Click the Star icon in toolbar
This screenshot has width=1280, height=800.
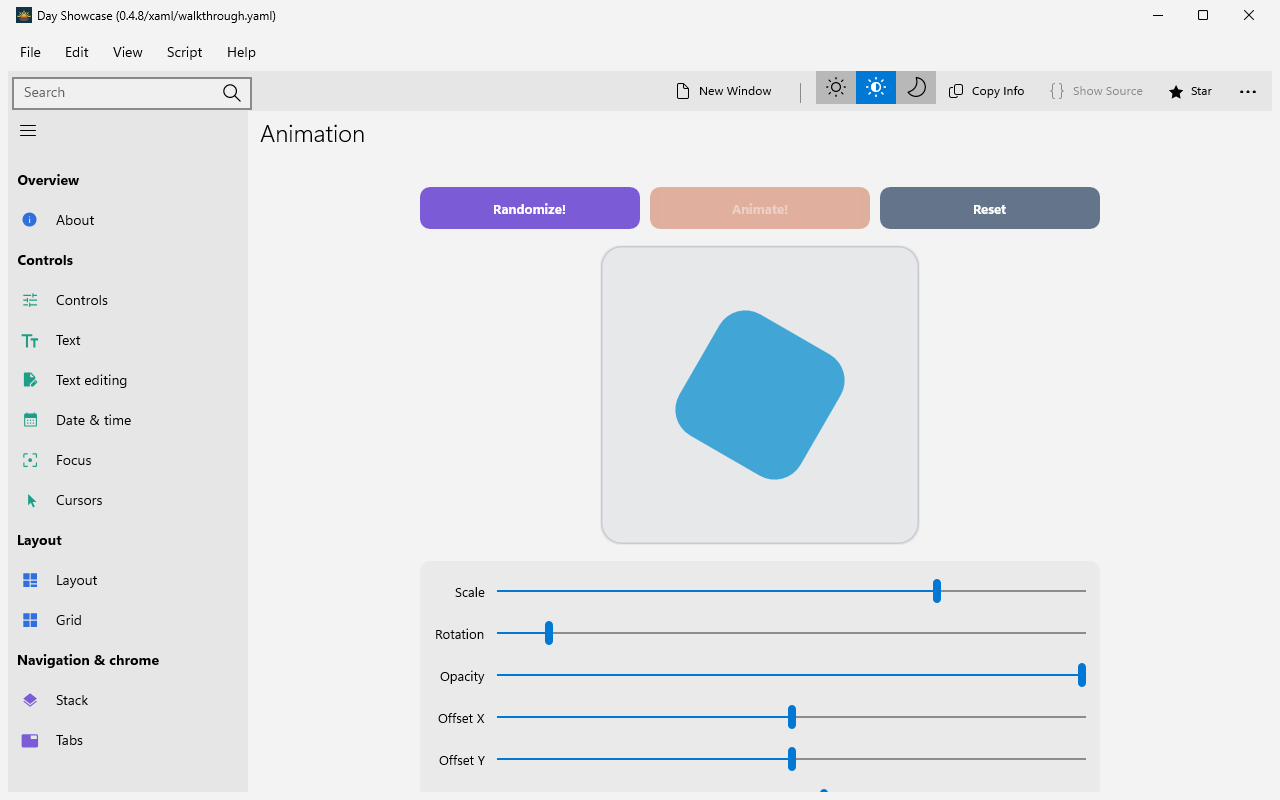(1176, 92)
